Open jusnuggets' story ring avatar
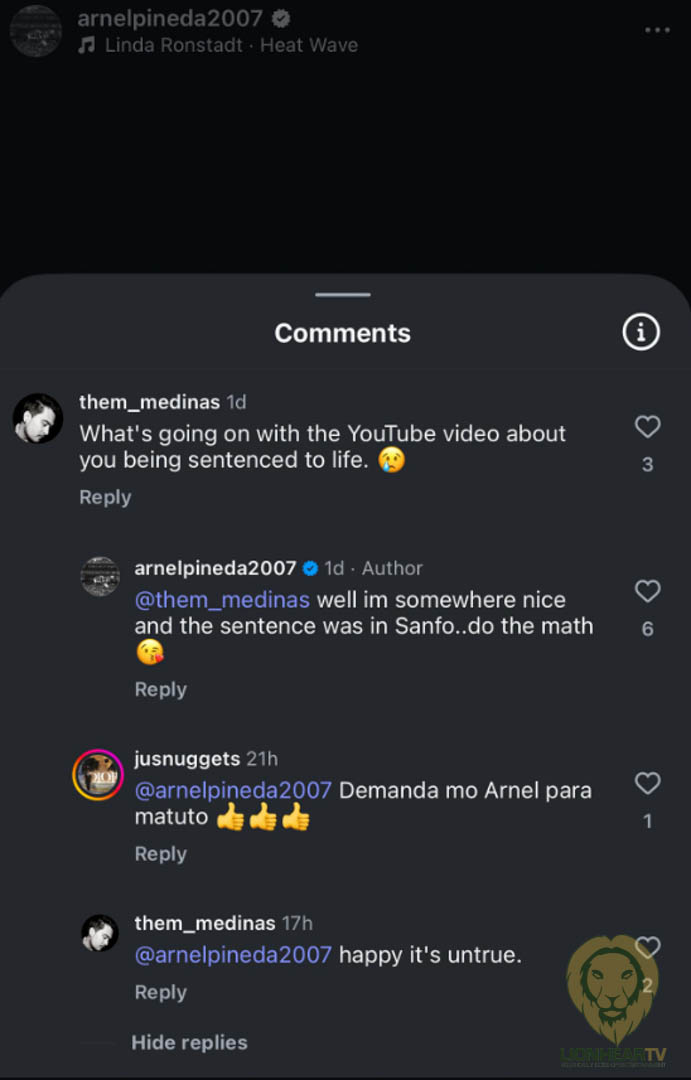Screen dimensions: 691x1080 [x=98, y=775]
